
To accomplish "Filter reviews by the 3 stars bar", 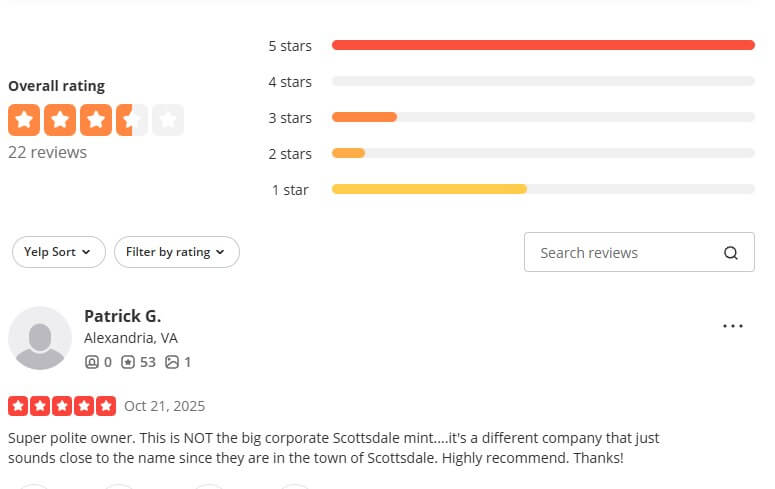I will [543, 117].
